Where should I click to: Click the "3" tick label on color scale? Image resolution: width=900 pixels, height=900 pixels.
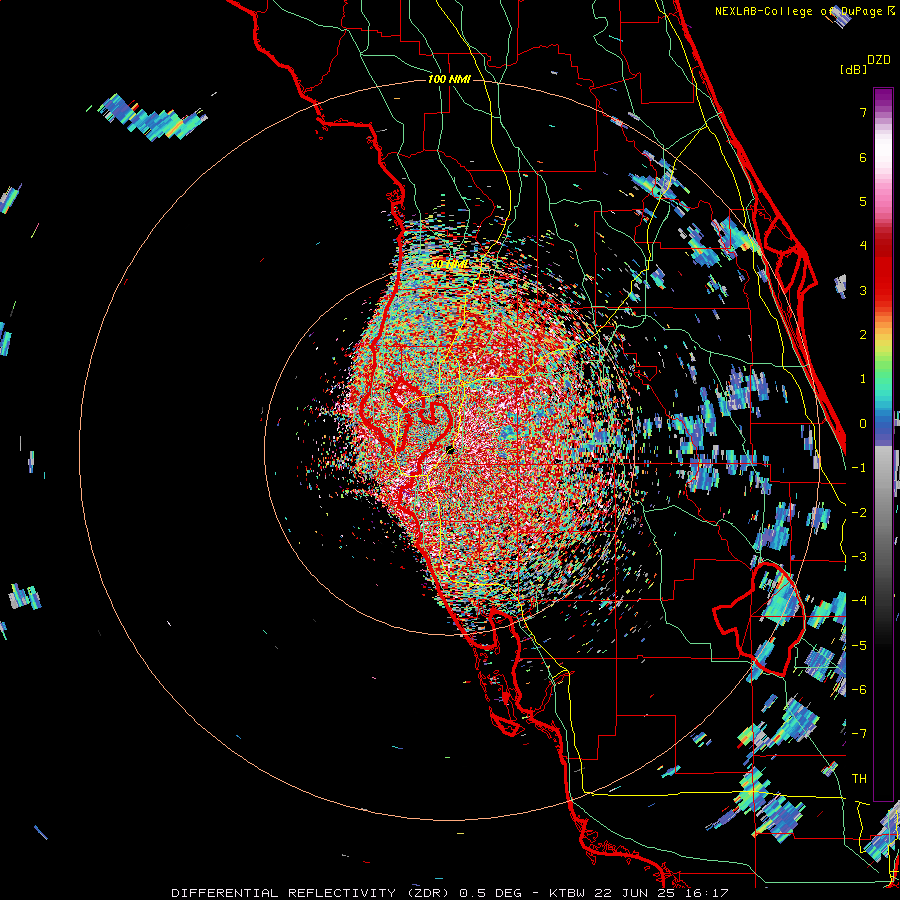point(863,290)
